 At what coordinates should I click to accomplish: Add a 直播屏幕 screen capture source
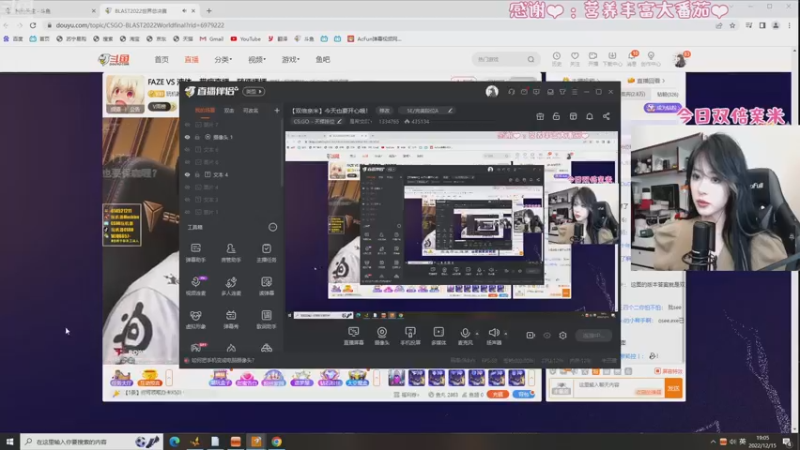353,336
